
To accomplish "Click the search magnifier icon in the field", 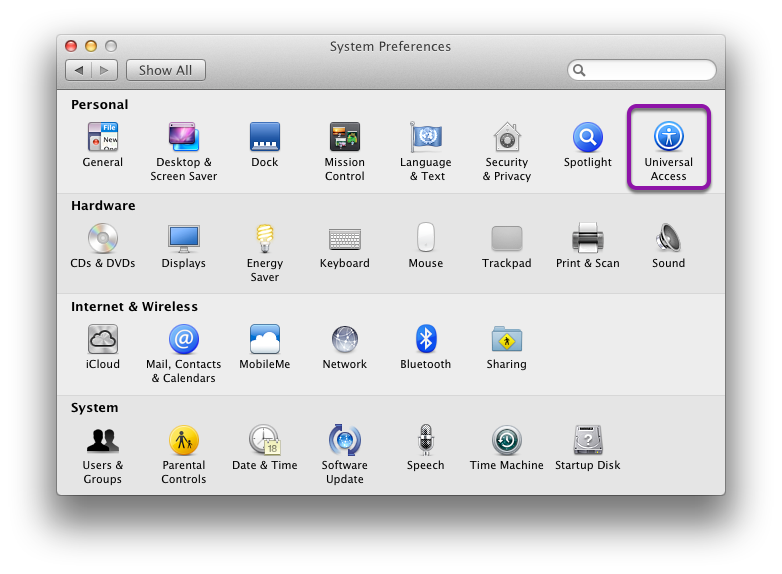I will (x=579, y=70).
